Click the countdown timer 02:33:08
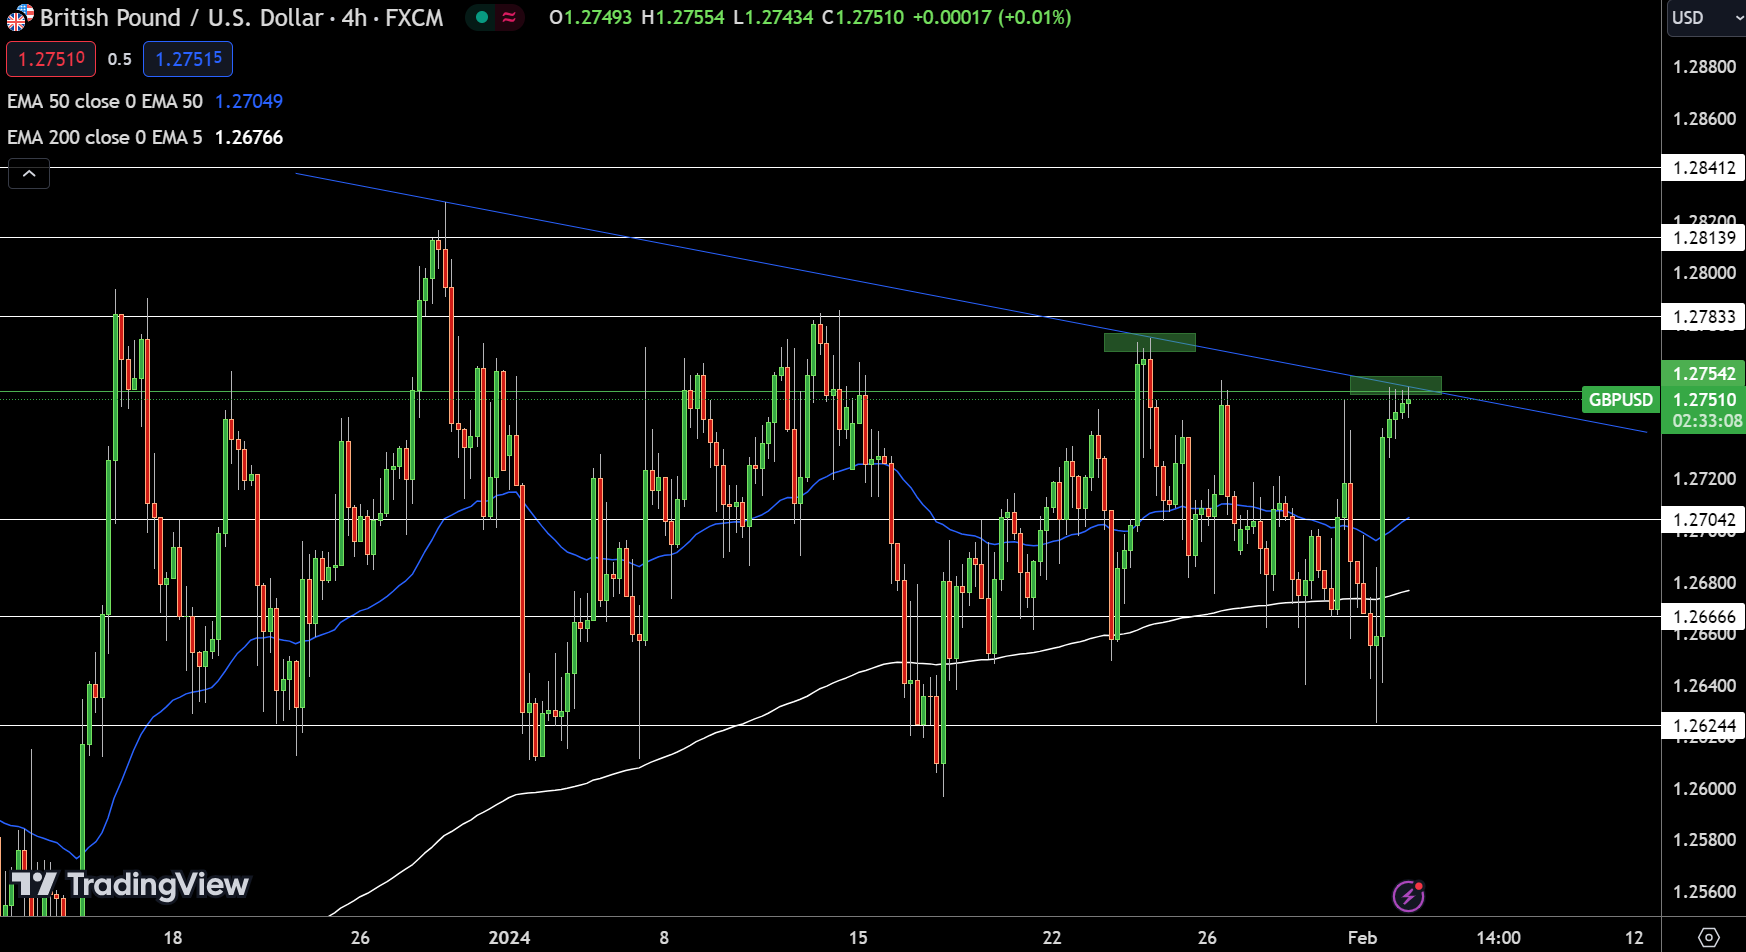 pyautogui.click(x=1707, y=421)
